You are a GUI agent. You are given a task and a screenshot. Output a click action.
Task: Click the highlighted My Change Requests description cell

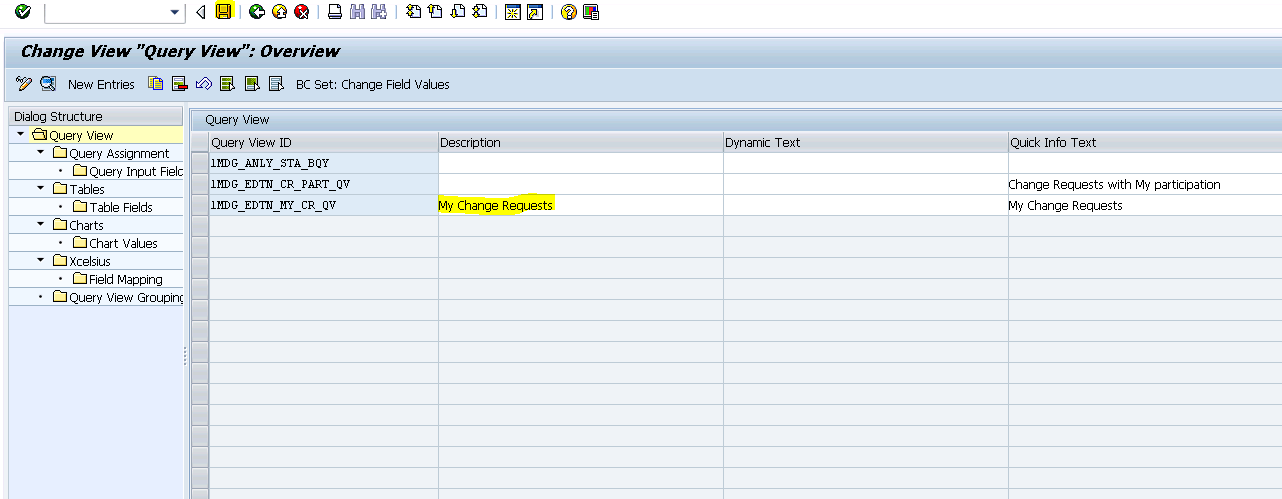tap(496, 205)
